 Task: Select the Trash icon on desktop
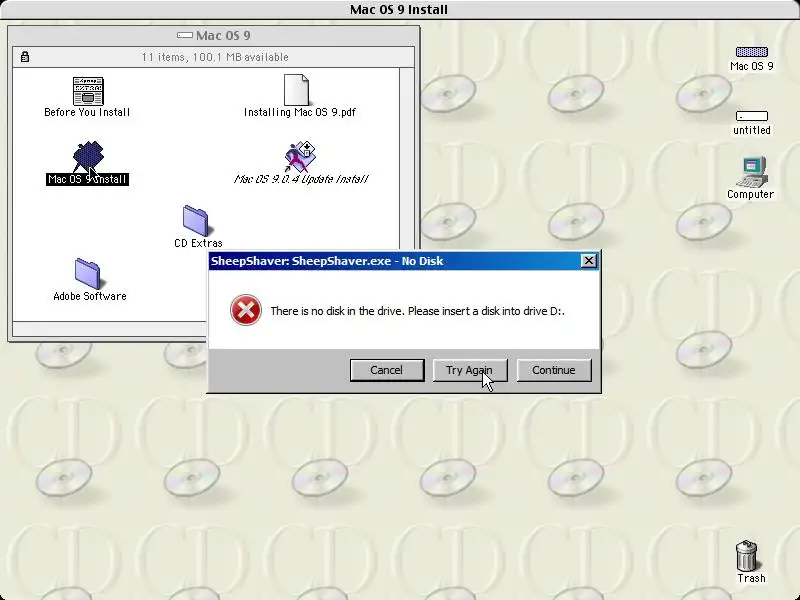(x=747, y=556)
